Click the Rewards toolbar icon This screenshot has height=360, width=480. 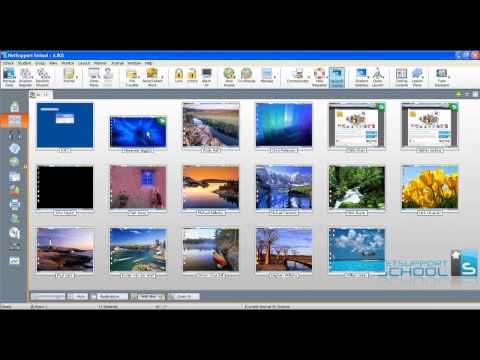(x=69, y=75)
